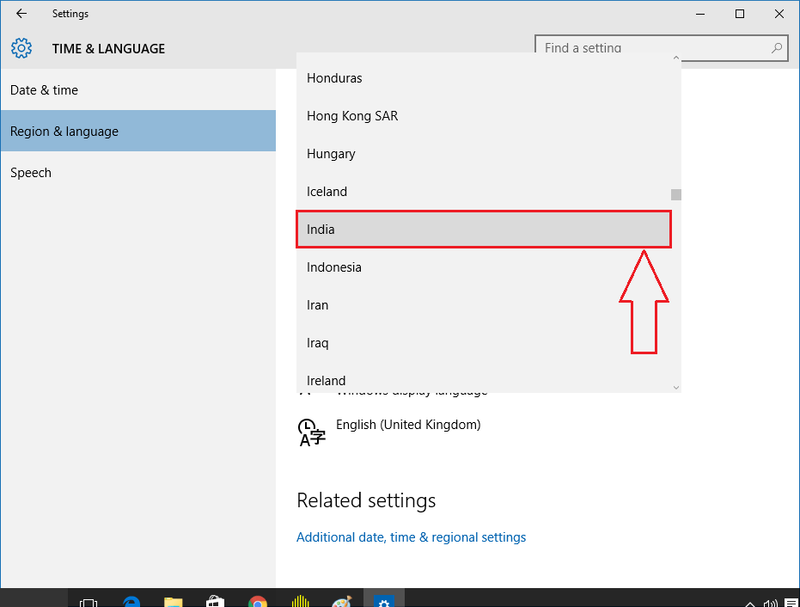Select Ireland at the bottom of the list

(x=483, y=378)
